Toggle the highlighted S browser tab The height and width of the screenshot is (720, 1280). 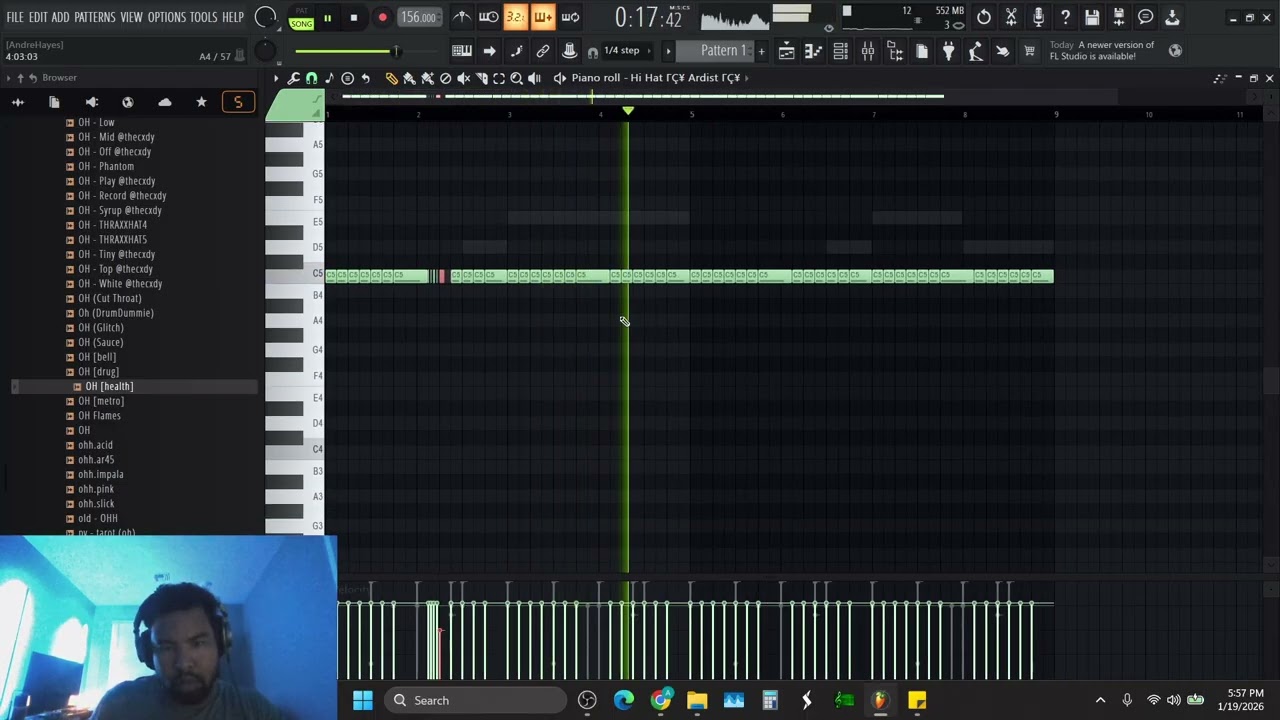click(x=238, y=102)
